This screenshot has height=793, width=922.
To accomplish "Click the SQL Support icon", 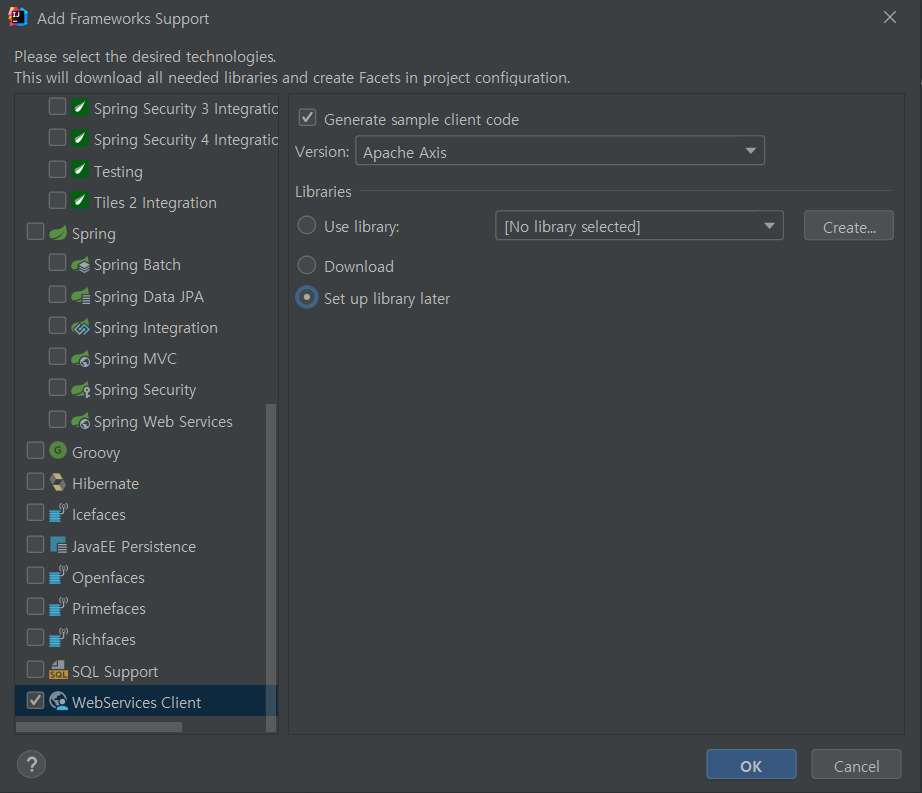I will pyautogui.click(x=58, y=670).
